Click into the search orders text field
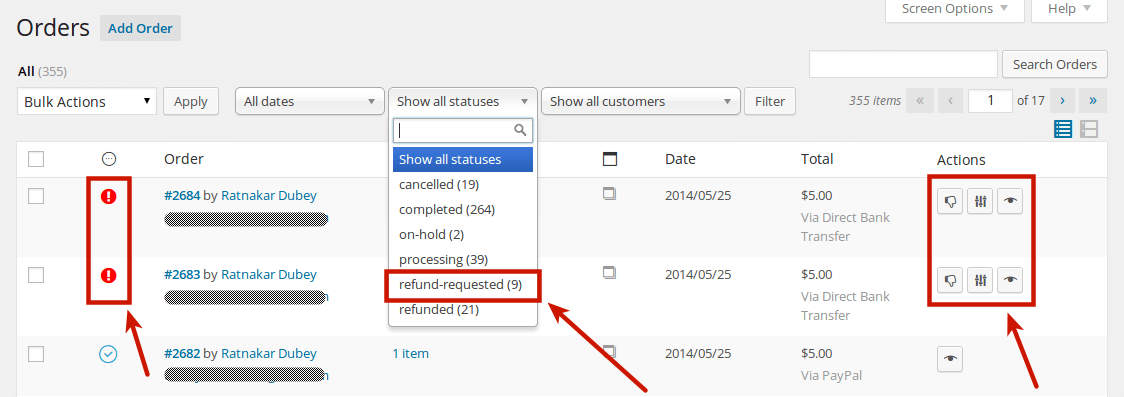Screen dimensions: 1124x397 pos(903,64)
